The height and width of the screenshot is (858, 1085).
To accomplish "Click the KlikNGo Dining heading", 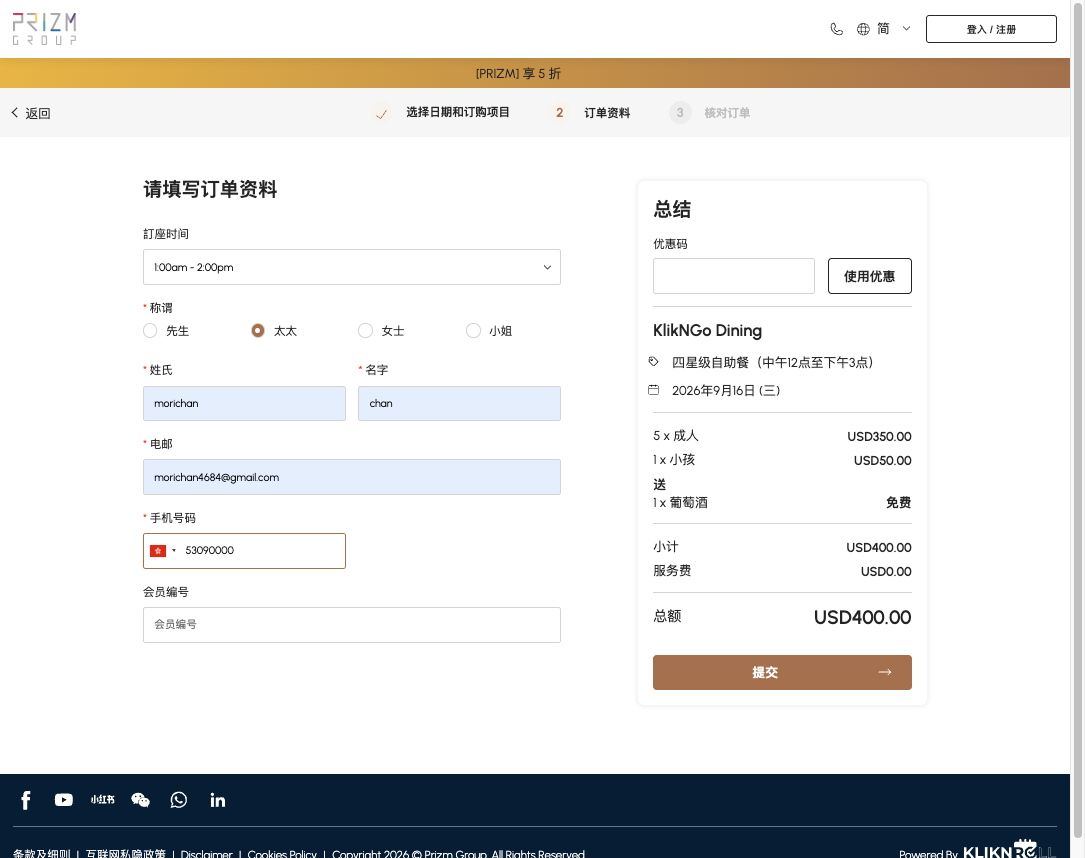I will [707, 331].
